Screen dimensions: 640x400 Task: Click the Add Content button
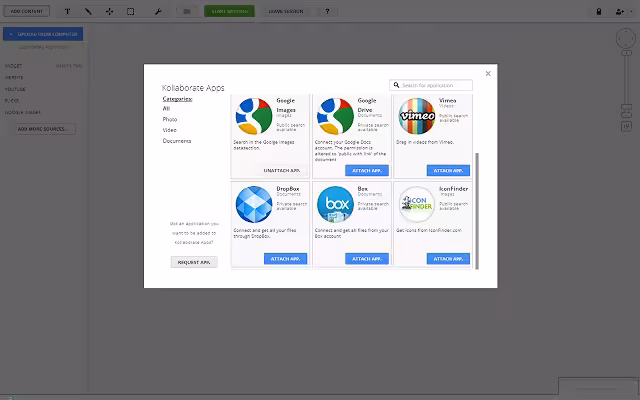click(x=27, y=11)
